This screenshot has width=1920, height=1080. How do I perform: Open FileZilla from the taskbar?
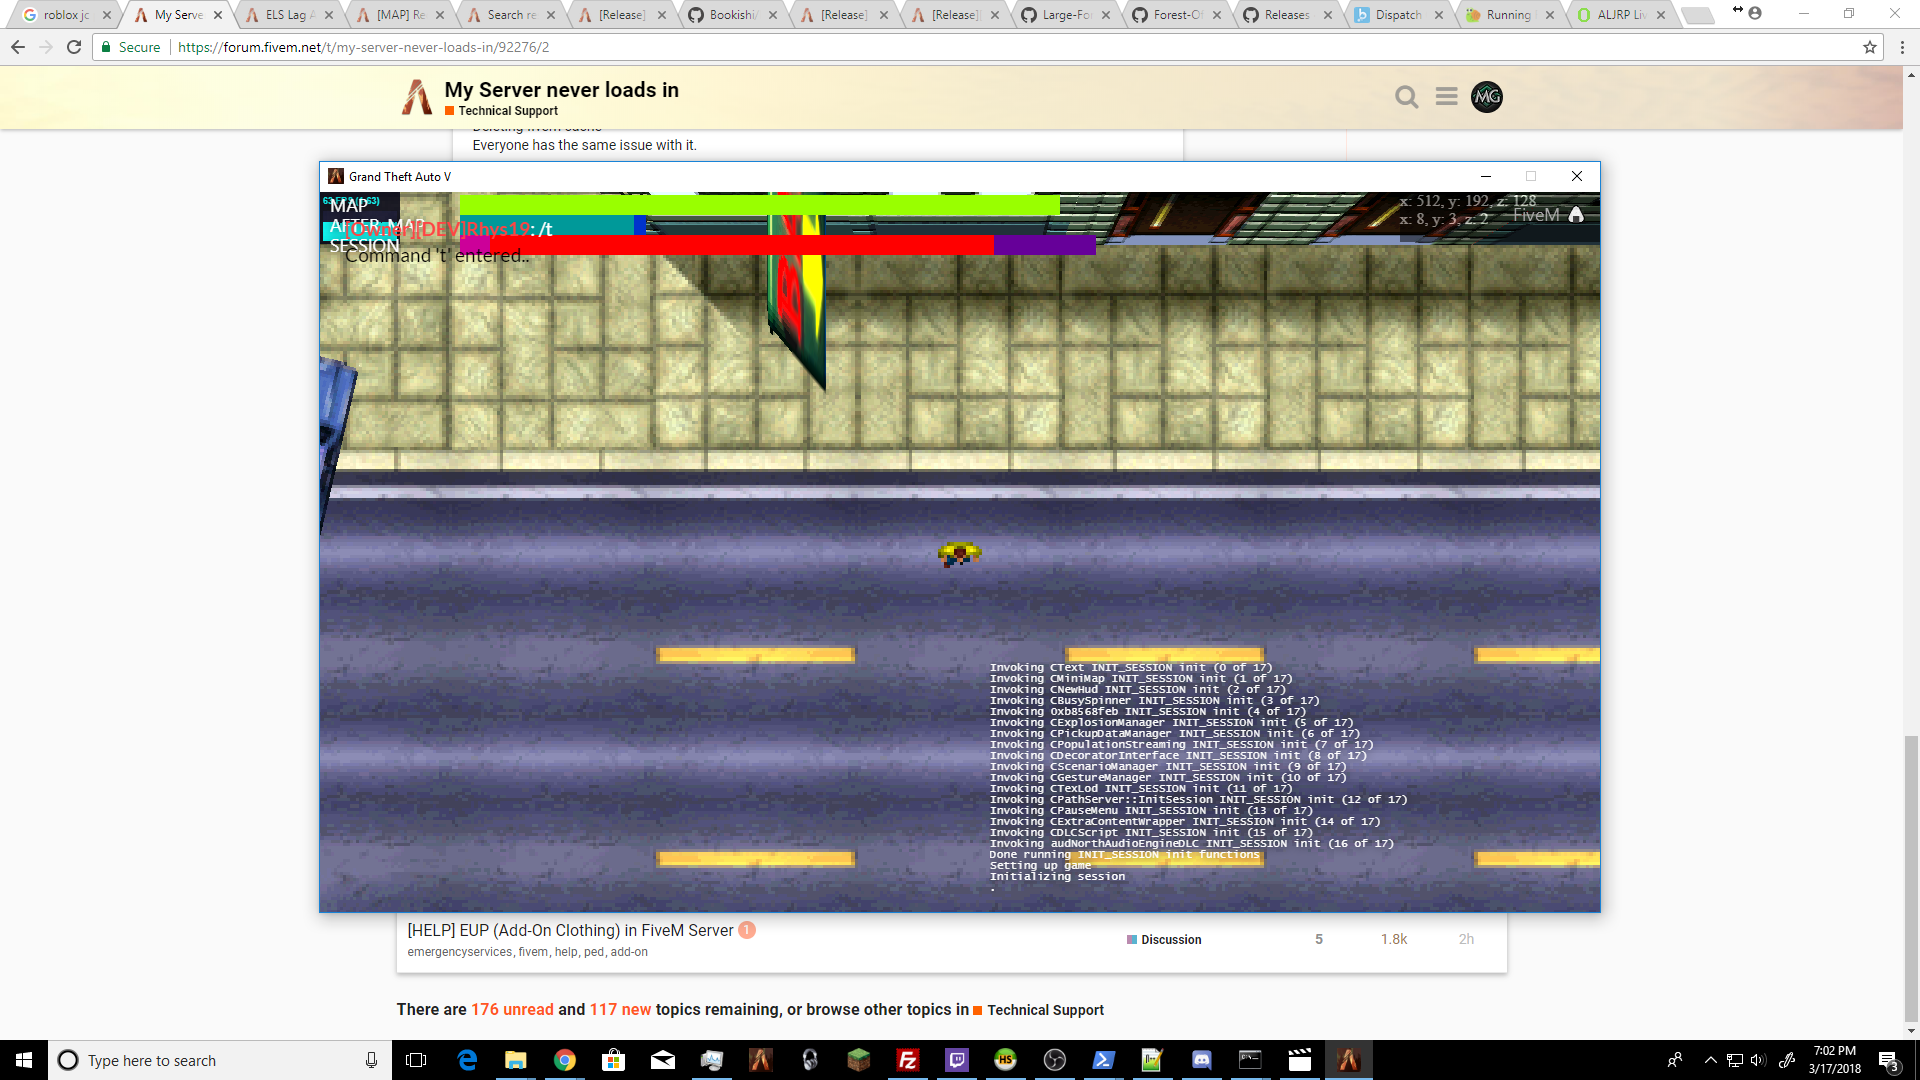click(907, 1060)
